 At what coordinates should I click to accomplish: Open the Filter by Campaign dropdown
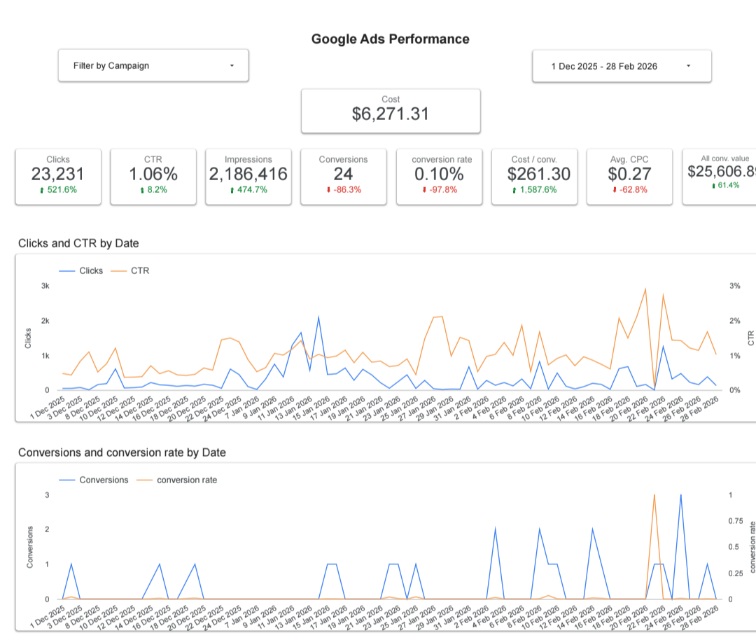pos(153,66)
